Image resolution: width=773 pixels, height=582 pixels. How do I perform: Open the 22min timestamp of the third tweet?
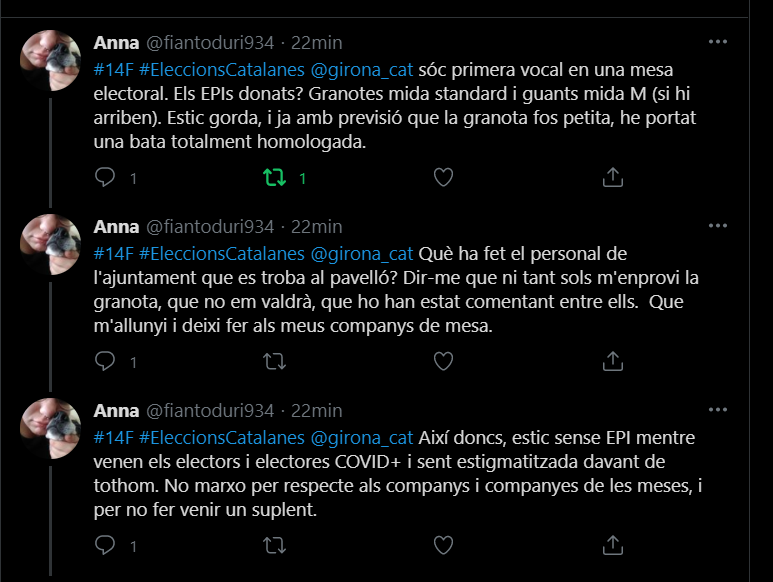(x=317, y=411)
